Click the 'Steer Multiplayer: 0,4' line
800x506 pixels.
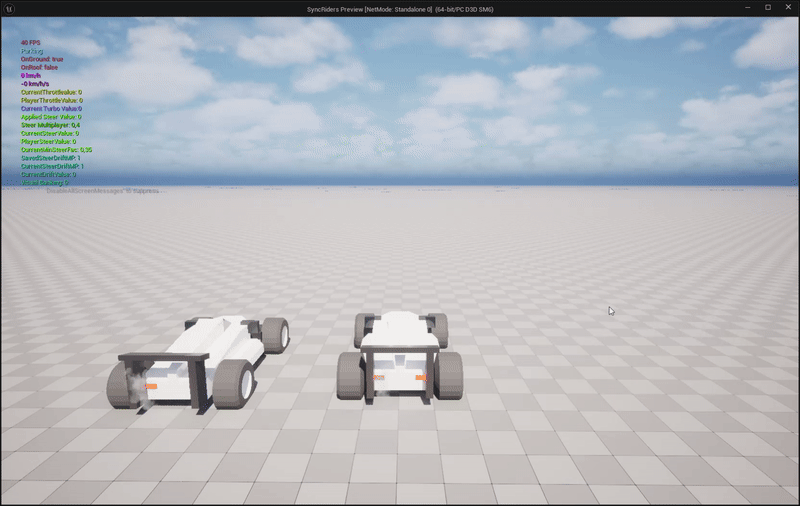tap(50, 125)
